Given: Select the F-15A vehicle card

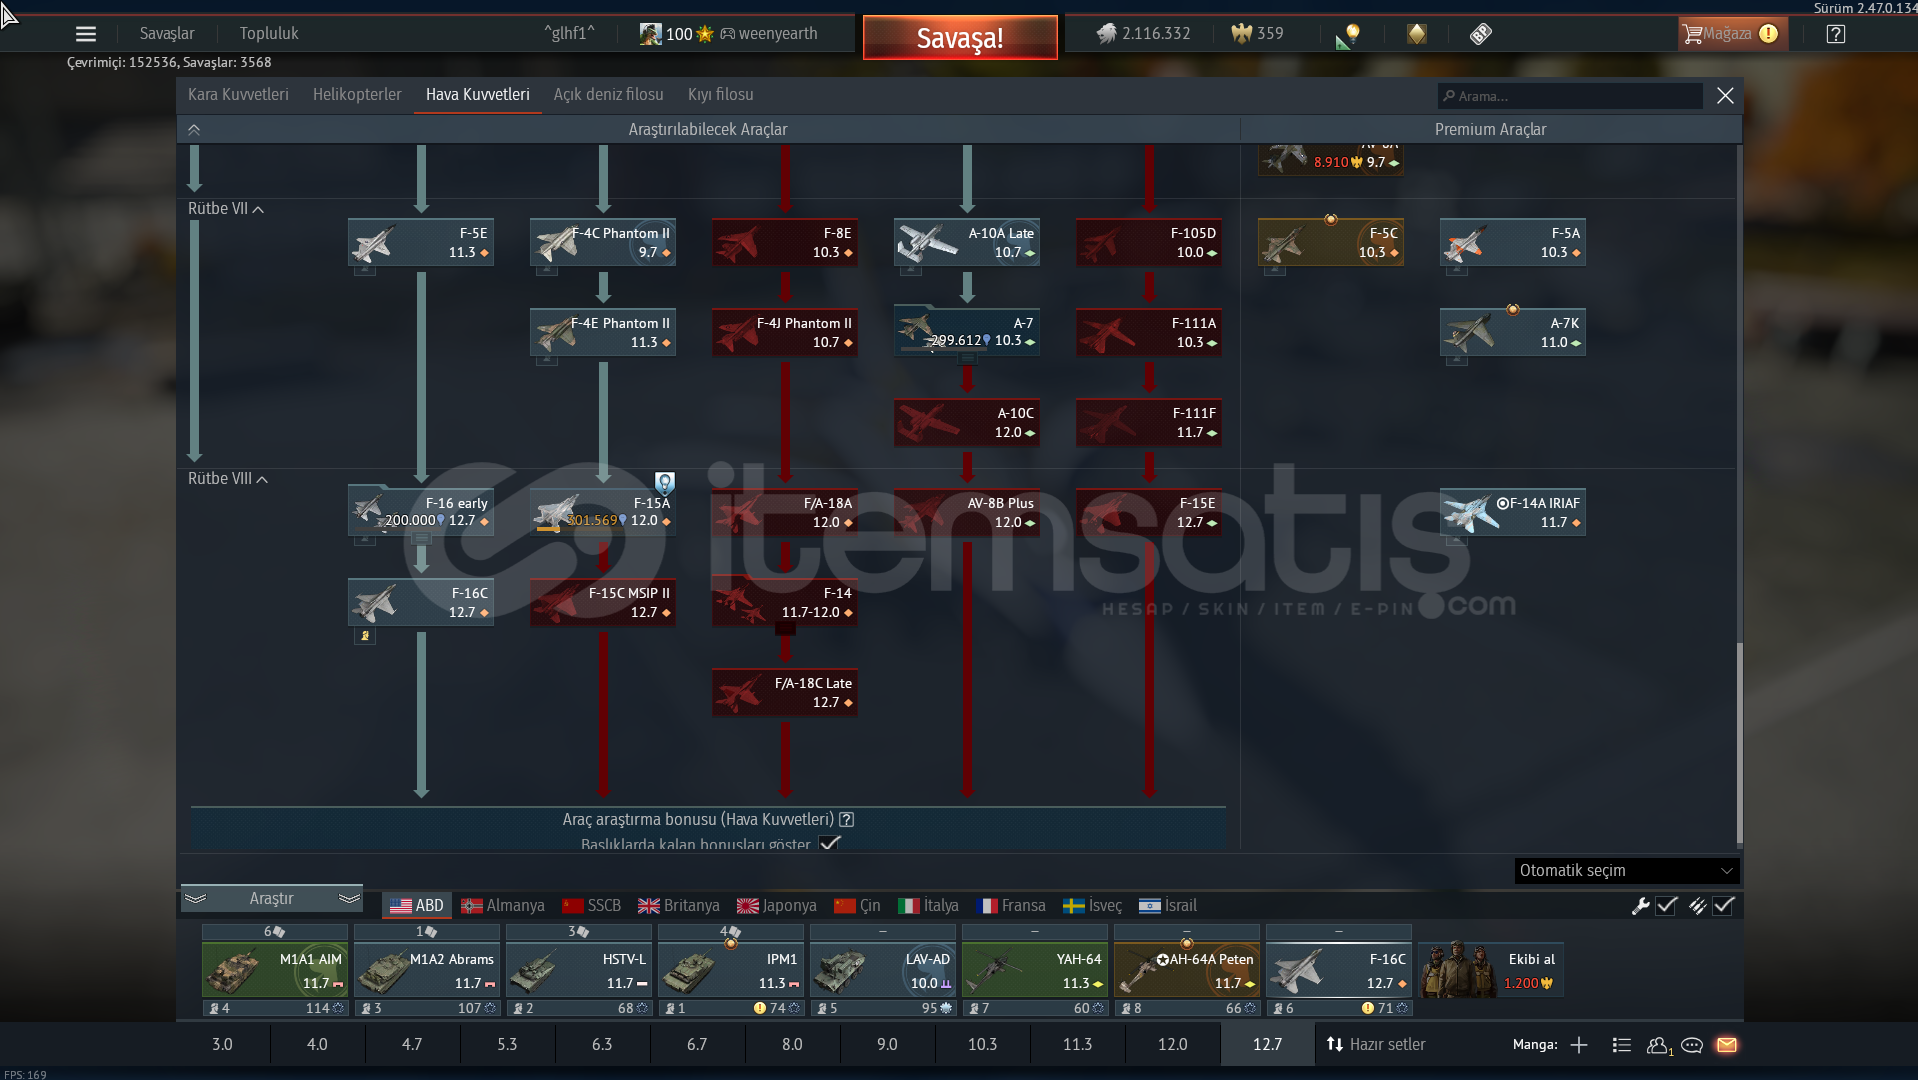Looking at the screenshot, I should click(x=603, y=513).
